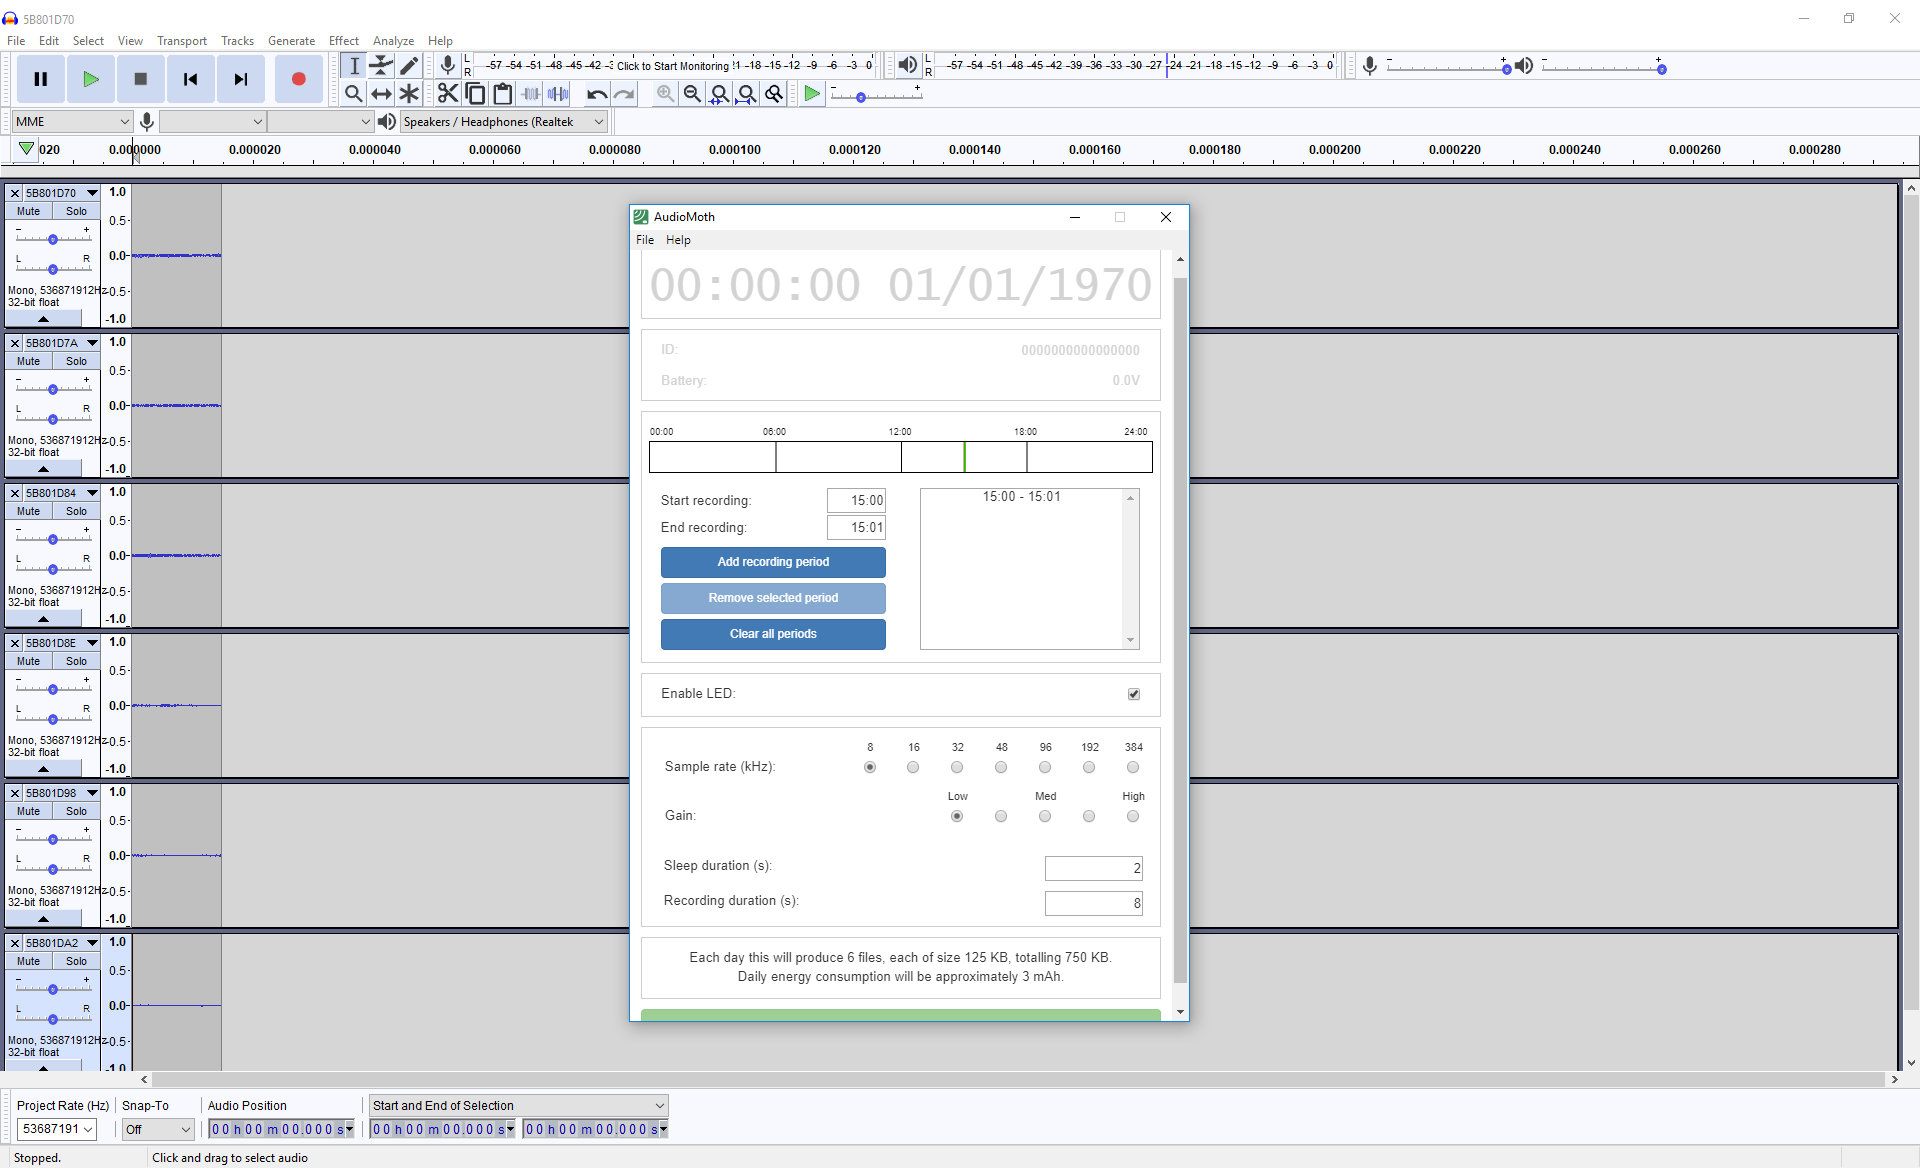
Task: Click Remove selected period
Action: coord(773,598)
